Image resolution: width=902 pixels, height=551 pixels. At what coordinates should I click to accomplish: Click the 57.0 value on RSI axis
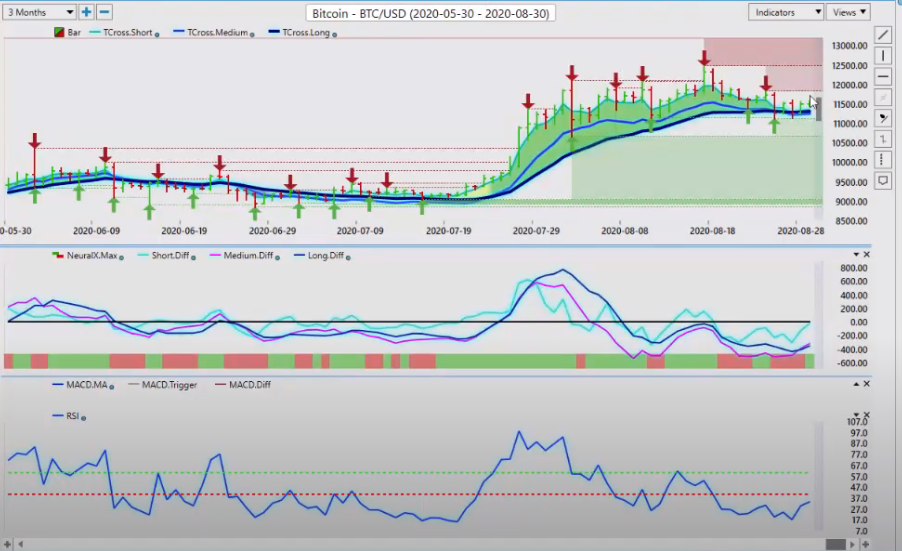(x=858, y=477)
